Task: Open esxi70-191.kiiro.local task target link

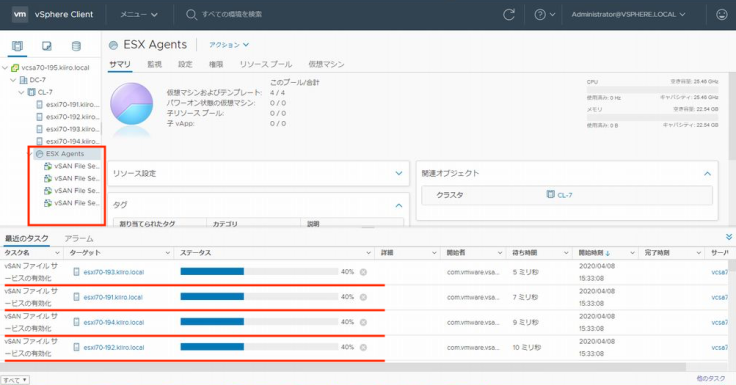Action: click(113, 297)
